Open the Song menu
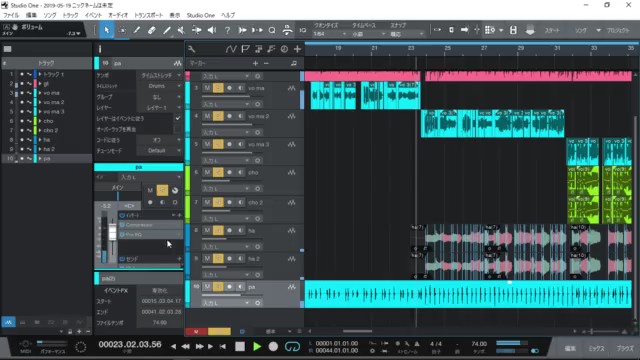The image size is (640, 360). [x=50, y=15]
